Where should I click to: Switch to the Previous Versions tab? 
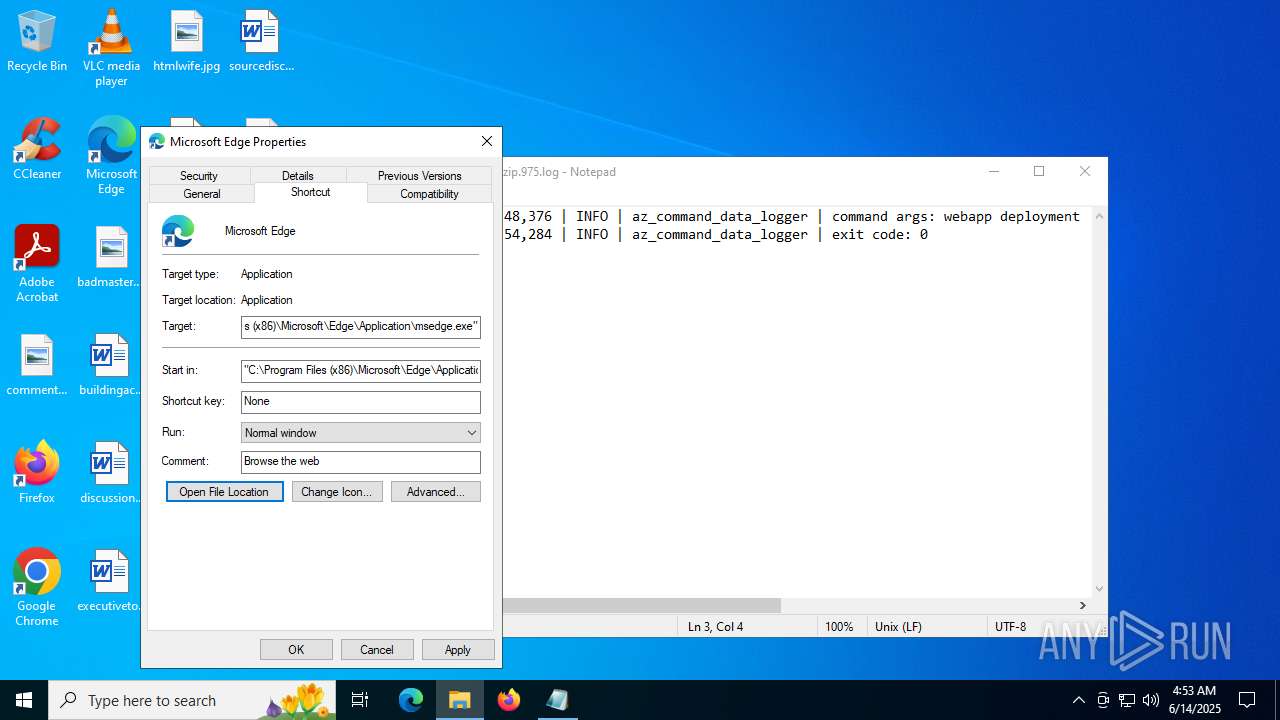click(x=420, y=175)
